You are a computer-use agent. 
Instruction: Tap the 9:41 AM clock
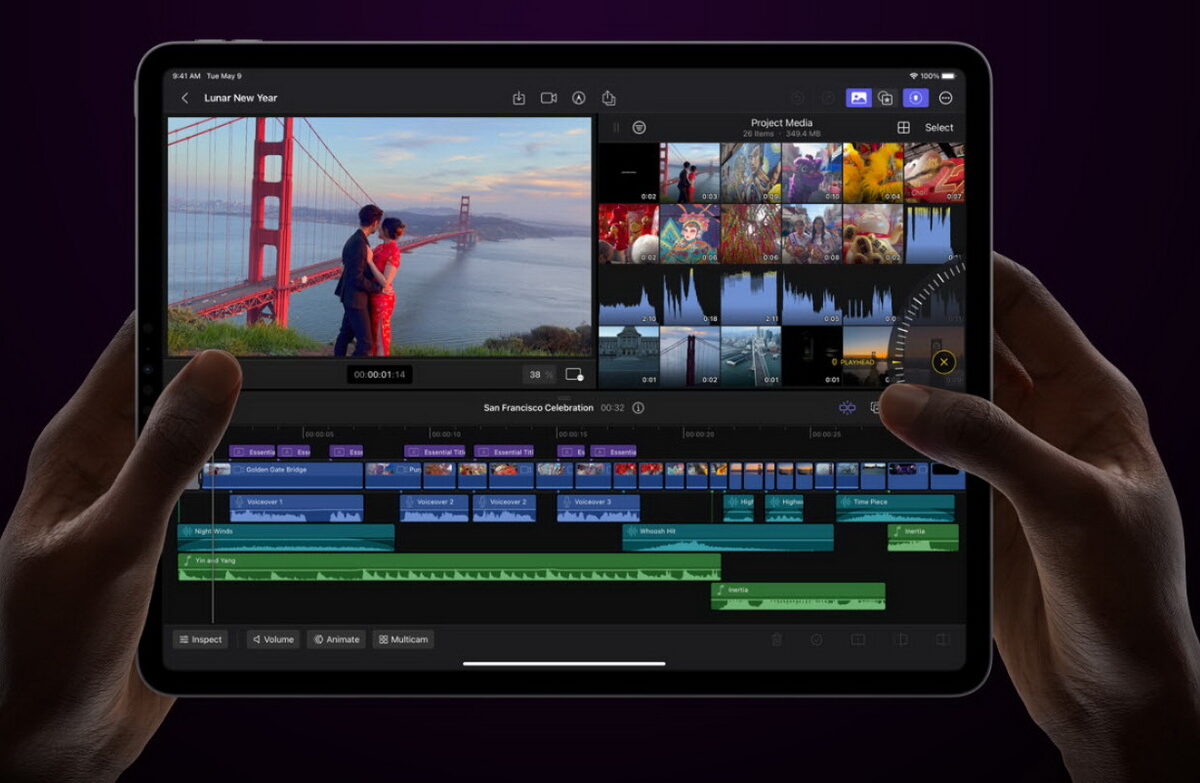[187, 76]
